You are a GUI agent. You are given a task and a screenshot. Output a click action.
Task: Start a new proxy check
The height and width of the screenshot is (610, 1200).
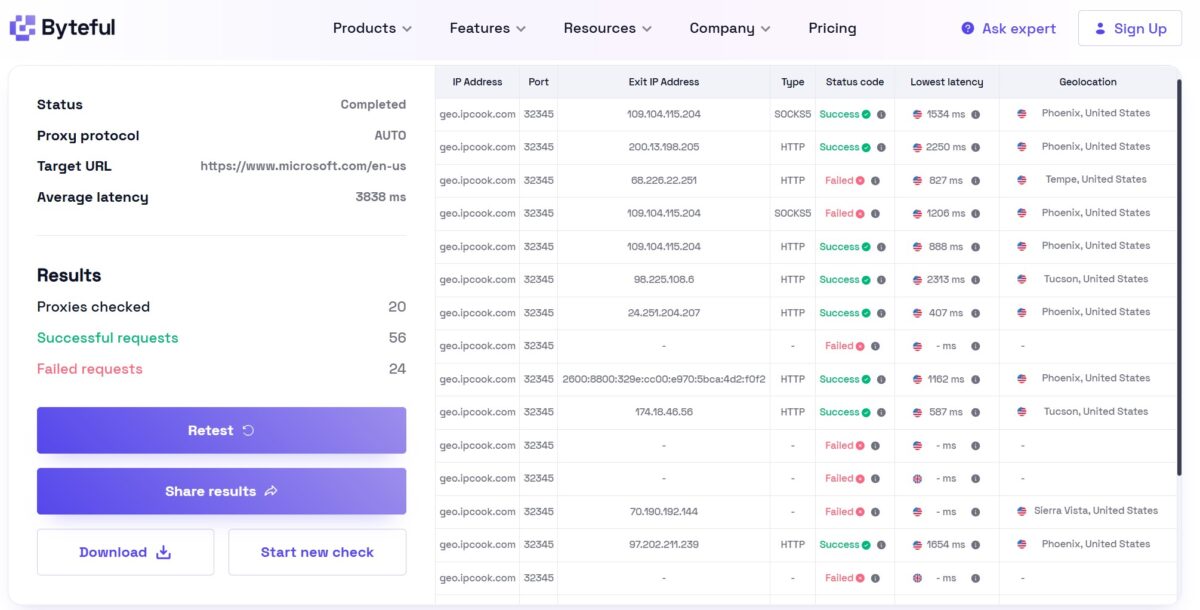coord(317,552)
